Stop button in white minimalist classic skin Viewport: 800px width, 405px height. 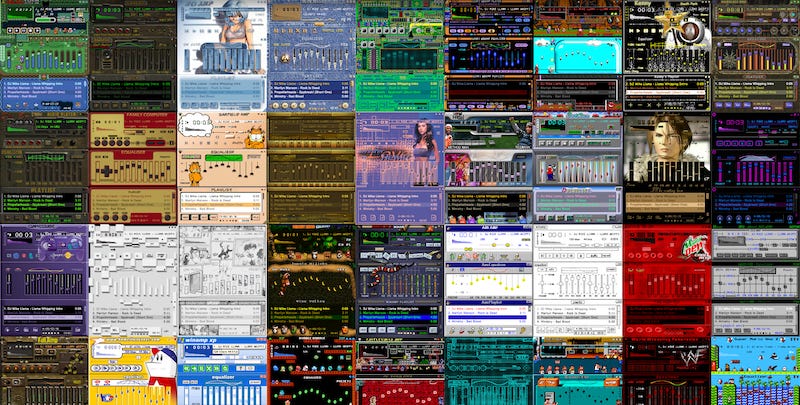pos(564,256)
